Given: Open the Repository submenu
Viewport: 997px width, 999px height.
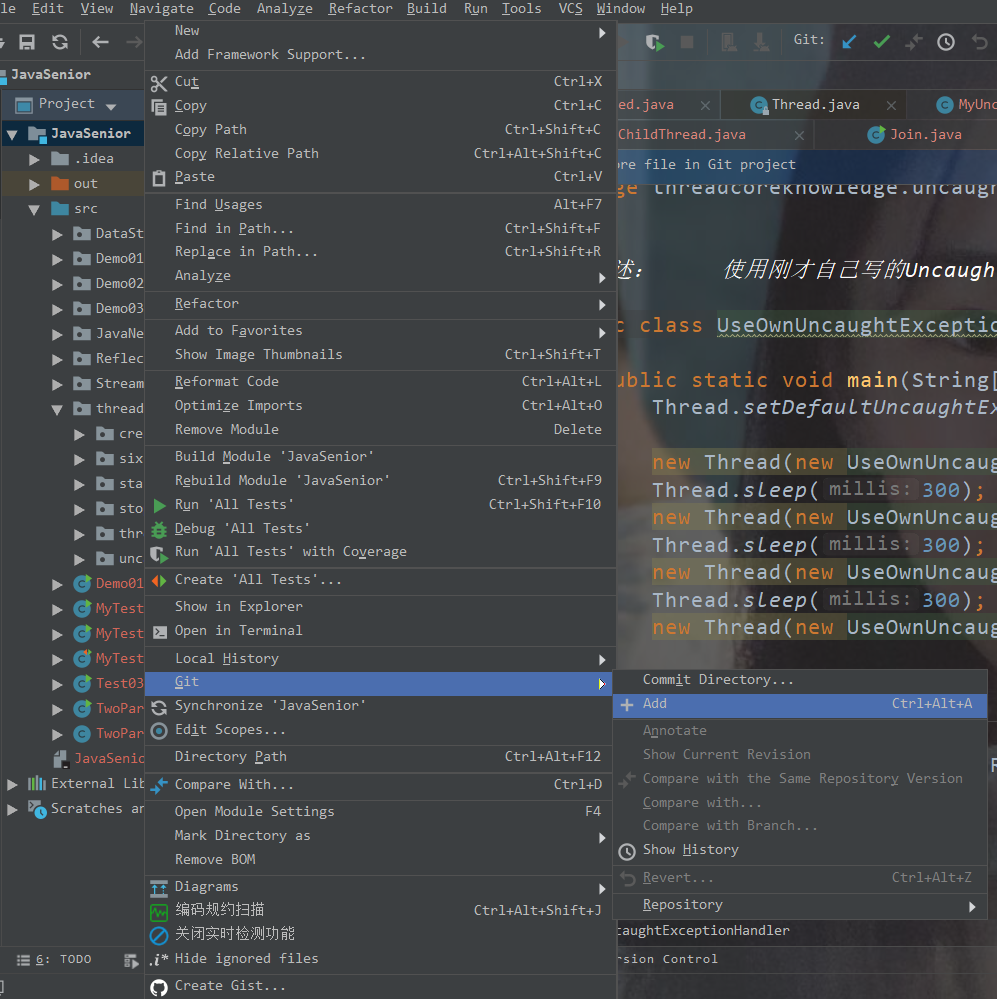Looking at the screenshot, I should click(682, 905).
